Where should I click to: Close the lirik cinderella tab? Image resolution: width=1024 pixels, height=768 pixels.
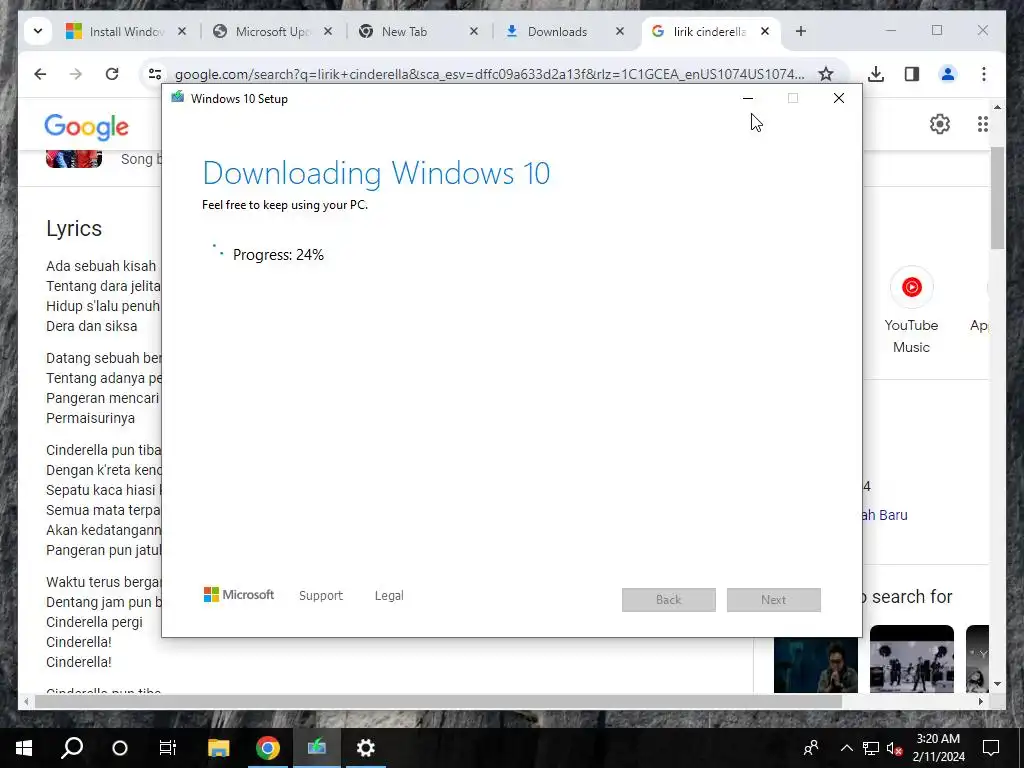(x=765, y=31)
